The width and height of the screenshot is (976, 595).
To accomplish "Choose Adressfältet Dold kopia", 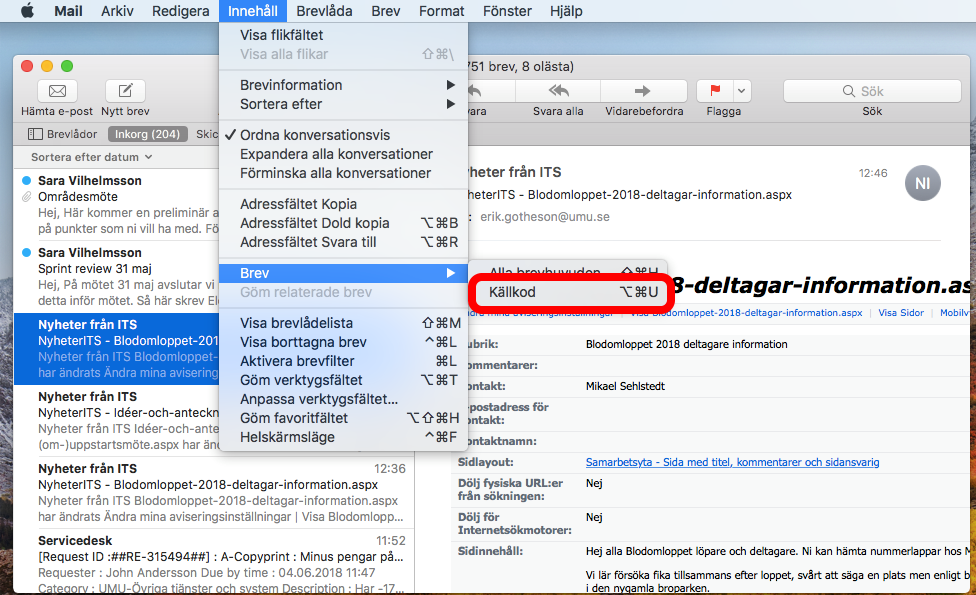I will [x=344, y=223].
